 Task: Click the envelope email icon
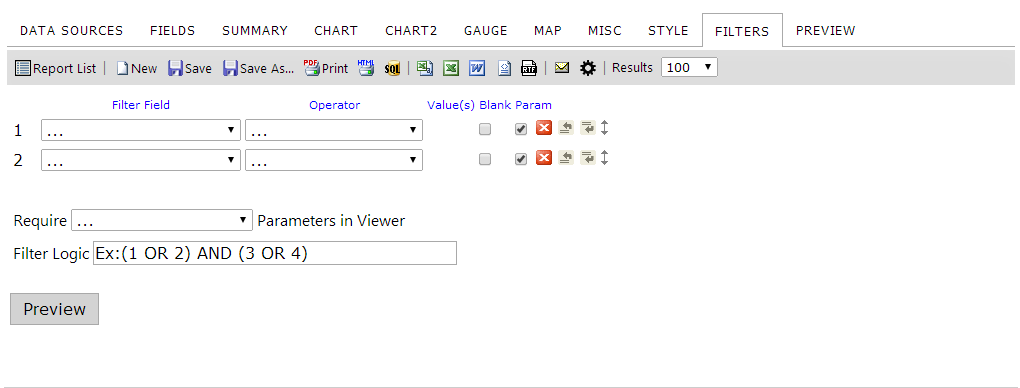(x=562, y=68)
